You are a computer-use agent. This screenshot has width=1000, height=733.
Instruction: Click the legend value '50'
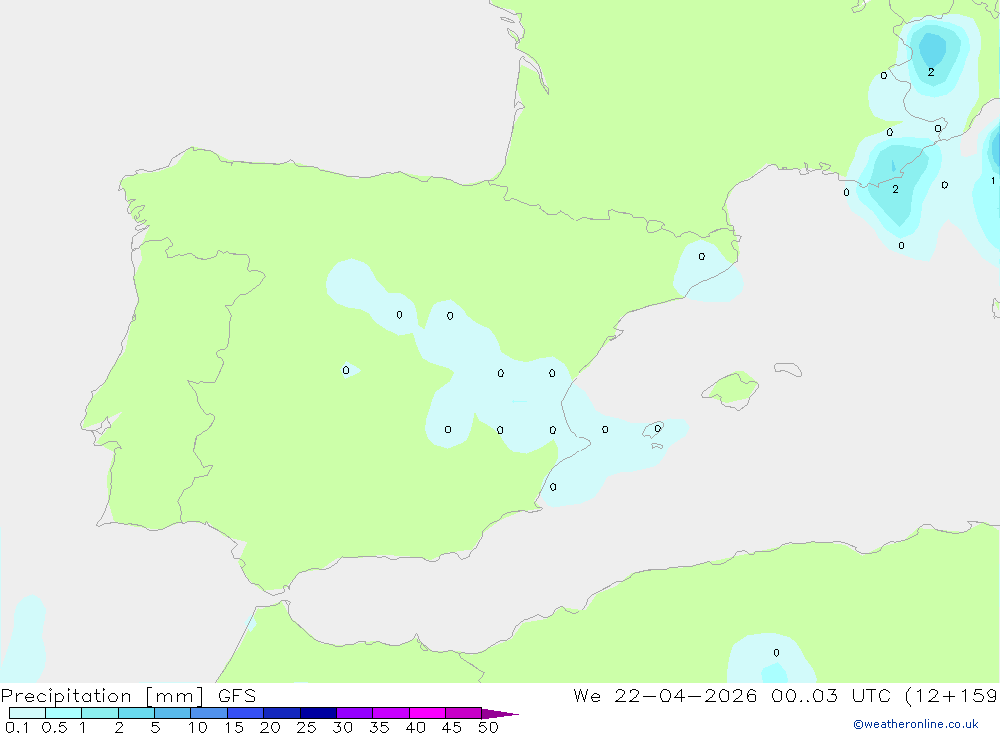488,727
